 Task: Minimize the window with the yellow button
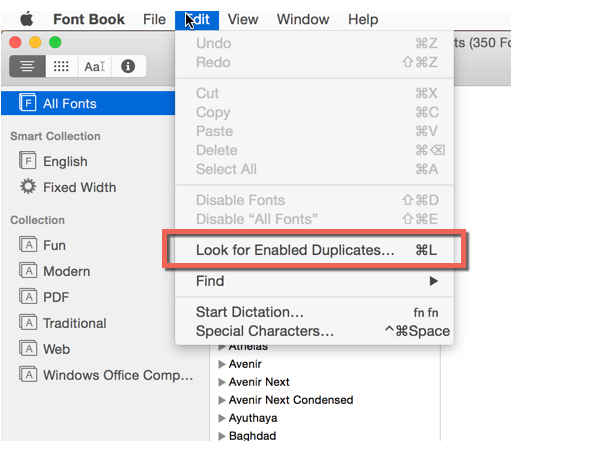pos(35,42)
